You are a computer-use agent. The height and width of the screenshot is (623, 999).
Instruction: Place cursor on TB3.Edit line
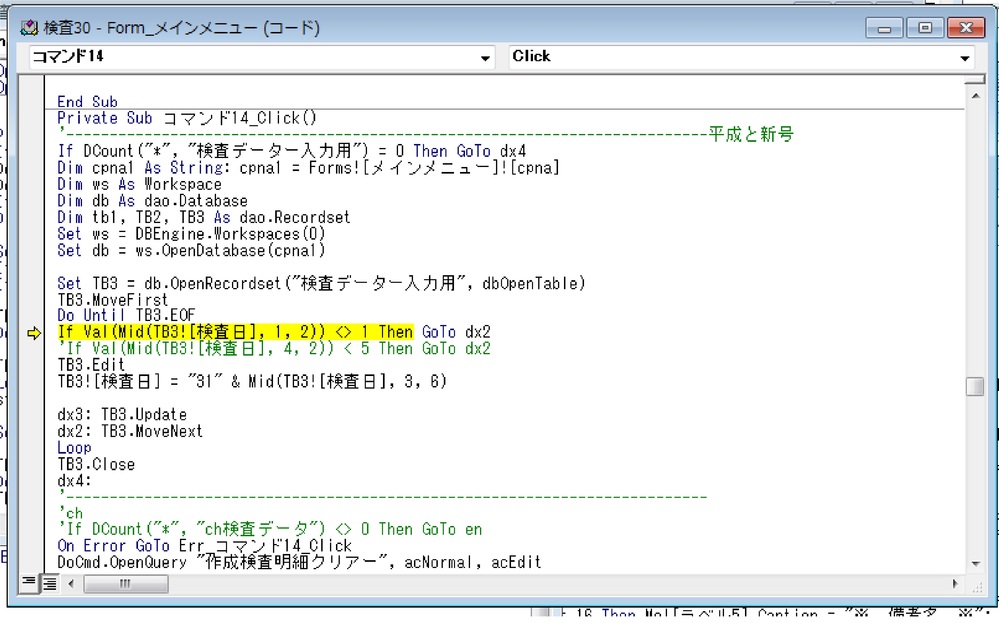92,365
